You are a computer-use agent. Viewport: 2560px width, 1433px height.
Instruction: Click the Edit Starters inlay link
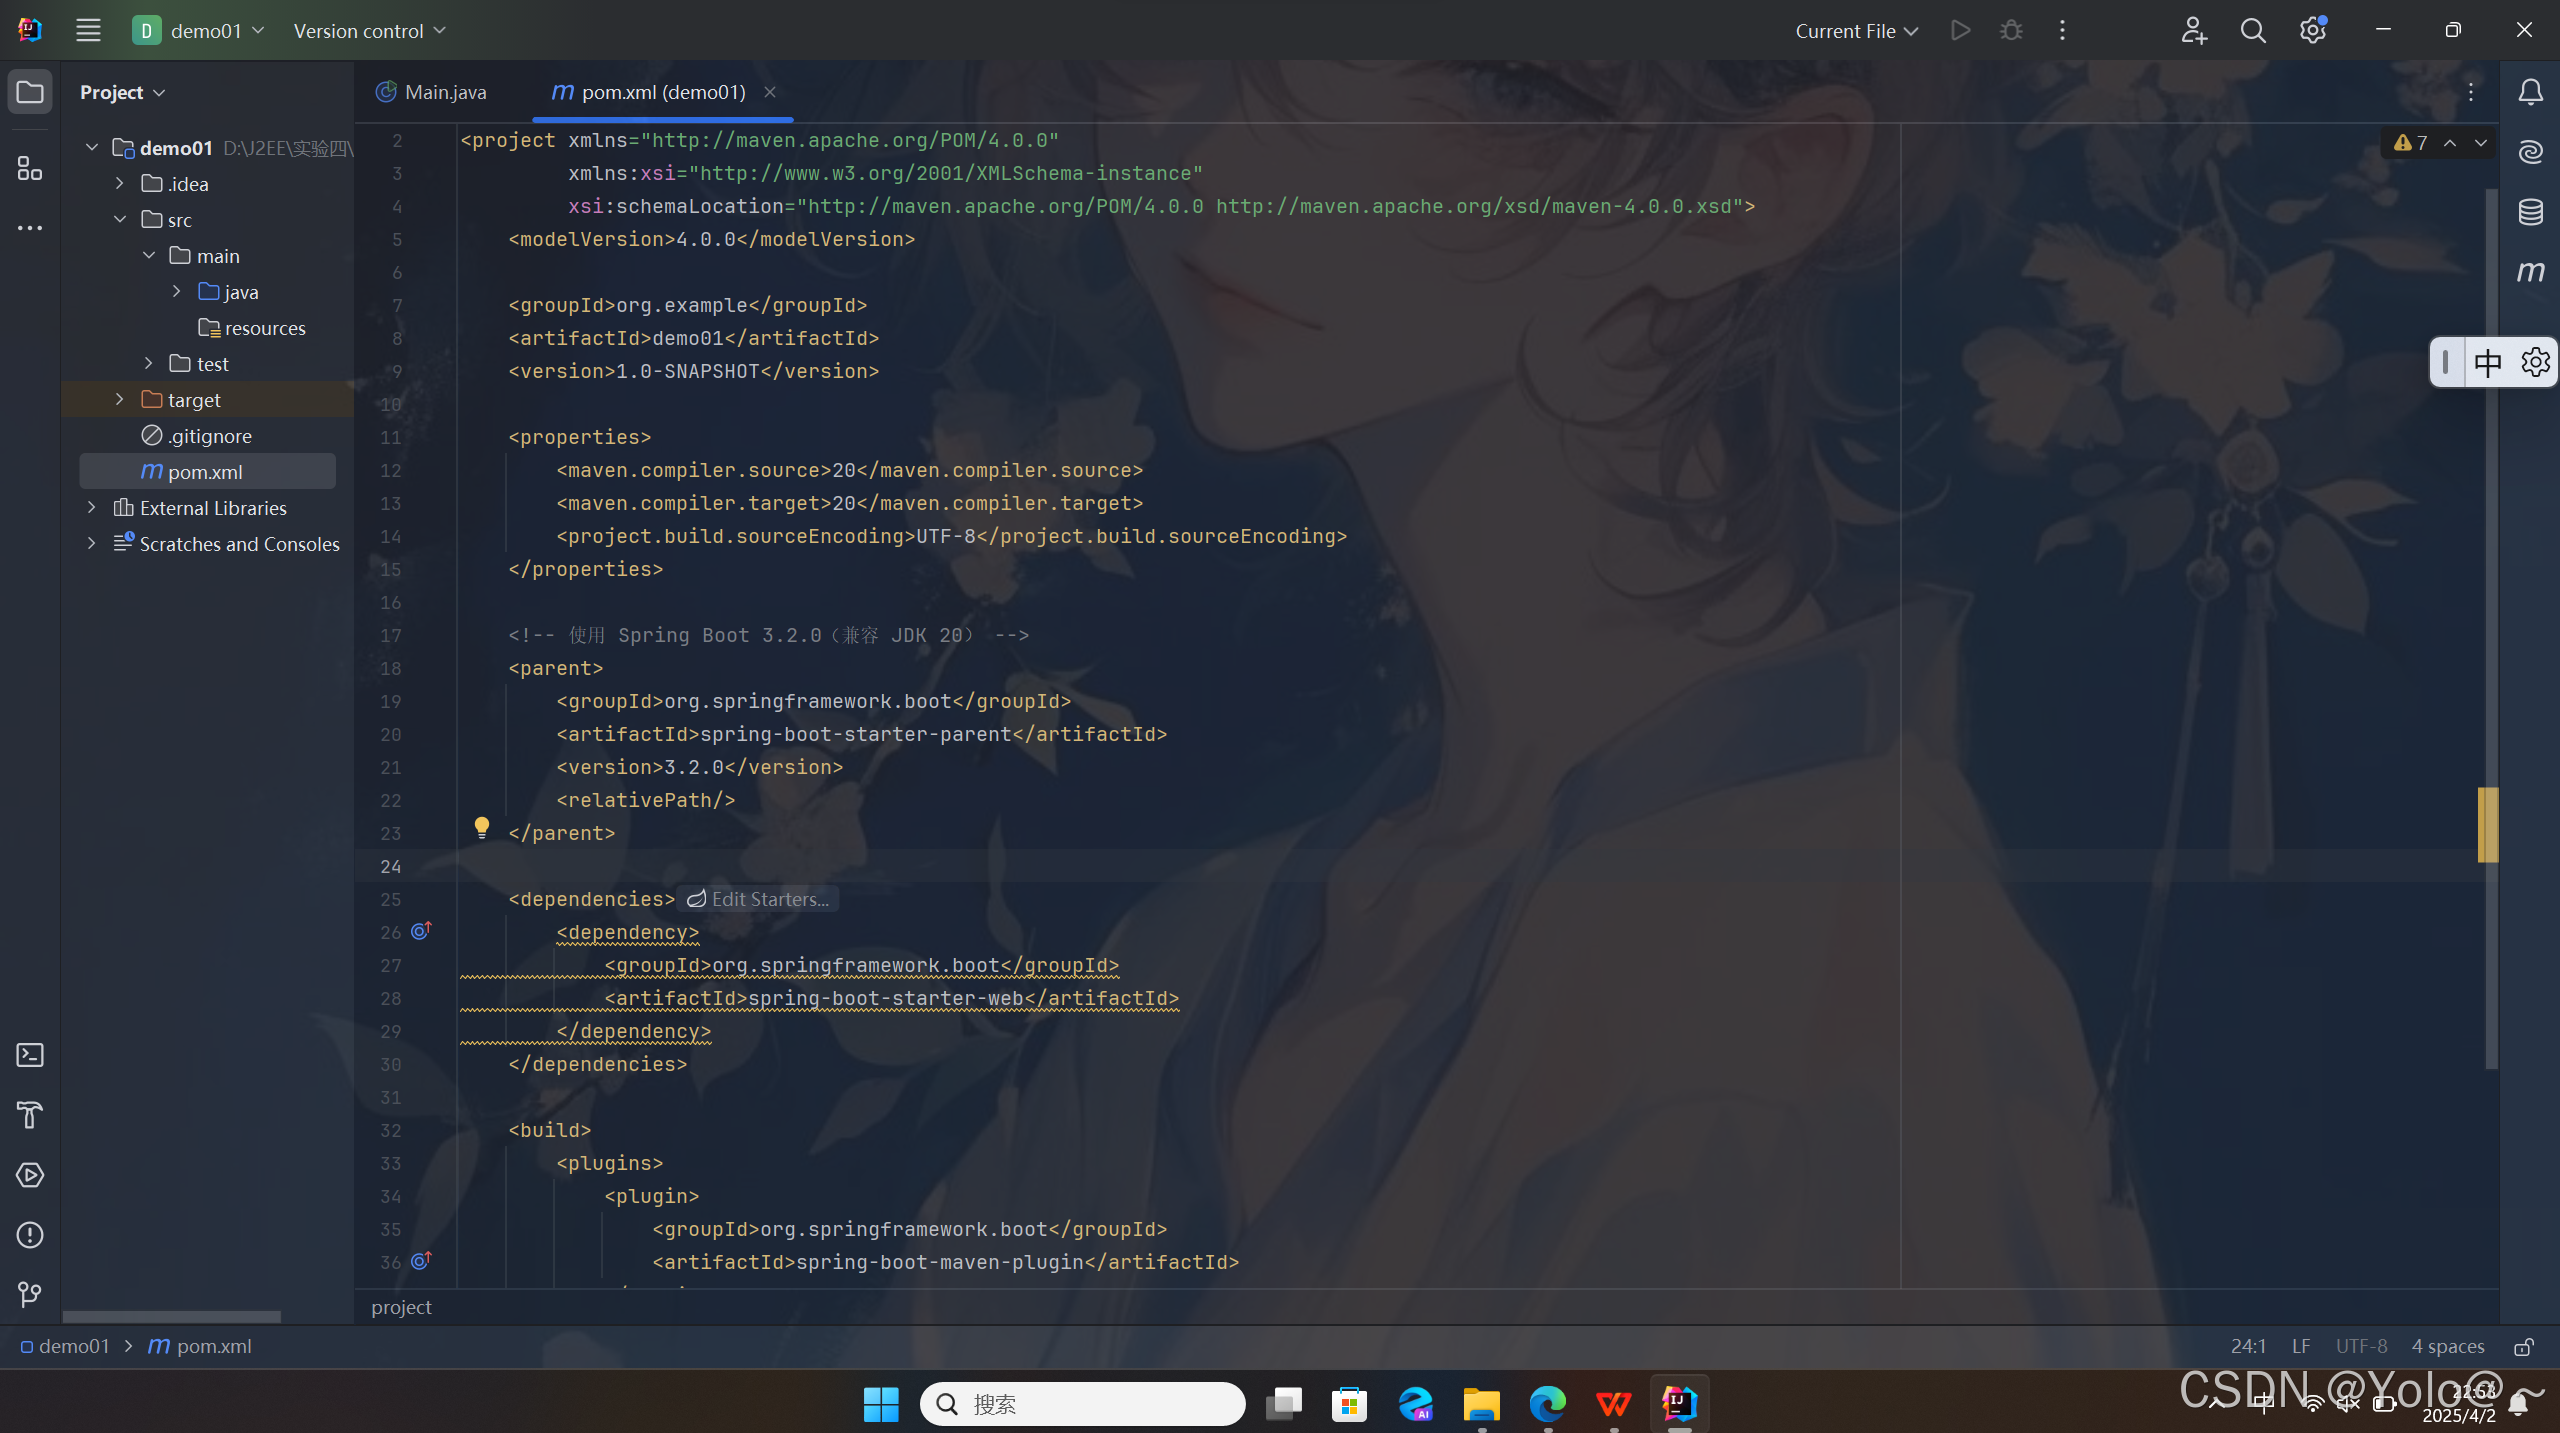(x=758, y=899)
